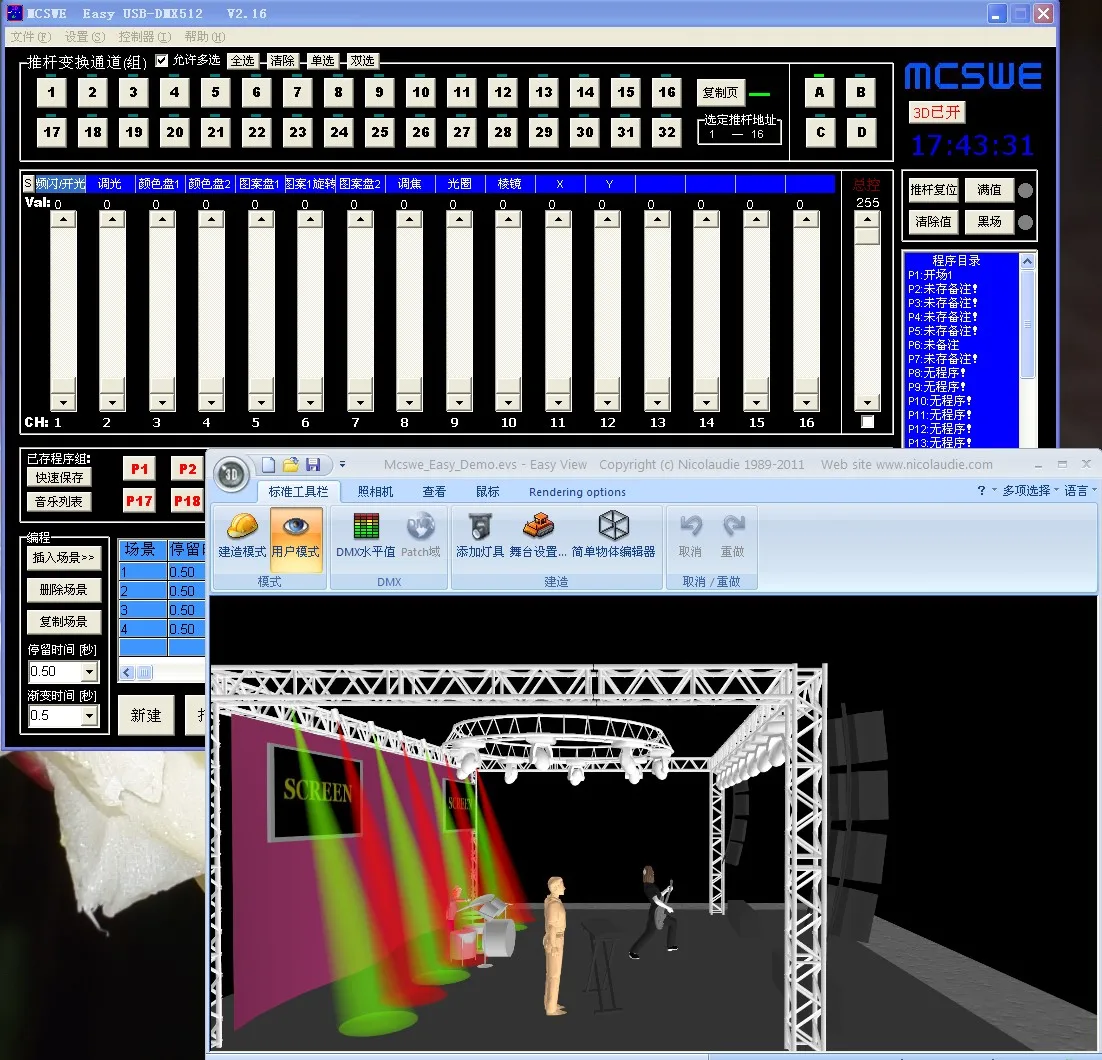This screenshot has width=1102, height=1060.
Task: Click the Redo (重做) arrow icon
Action: [x=732, y=526]
